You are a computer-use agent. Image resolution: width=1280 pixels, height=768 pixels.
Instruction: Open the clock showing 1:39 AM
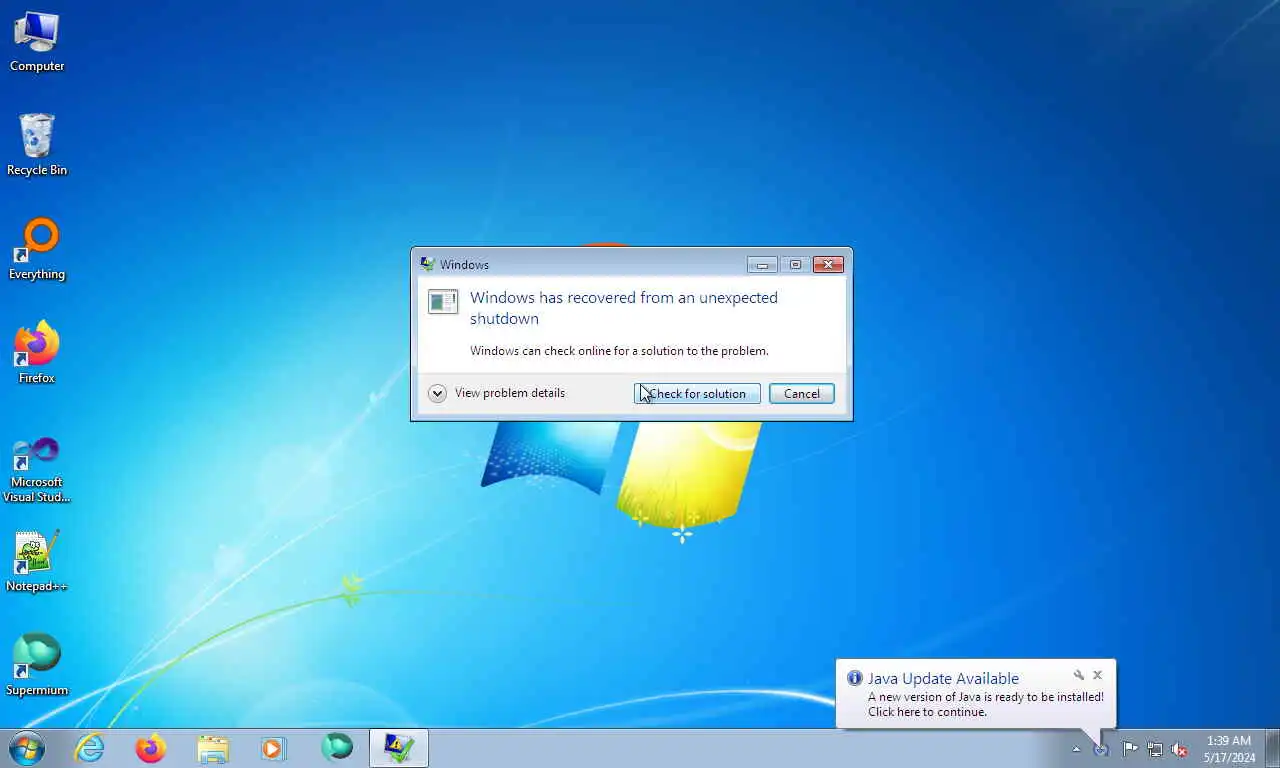click(1229, 749)
